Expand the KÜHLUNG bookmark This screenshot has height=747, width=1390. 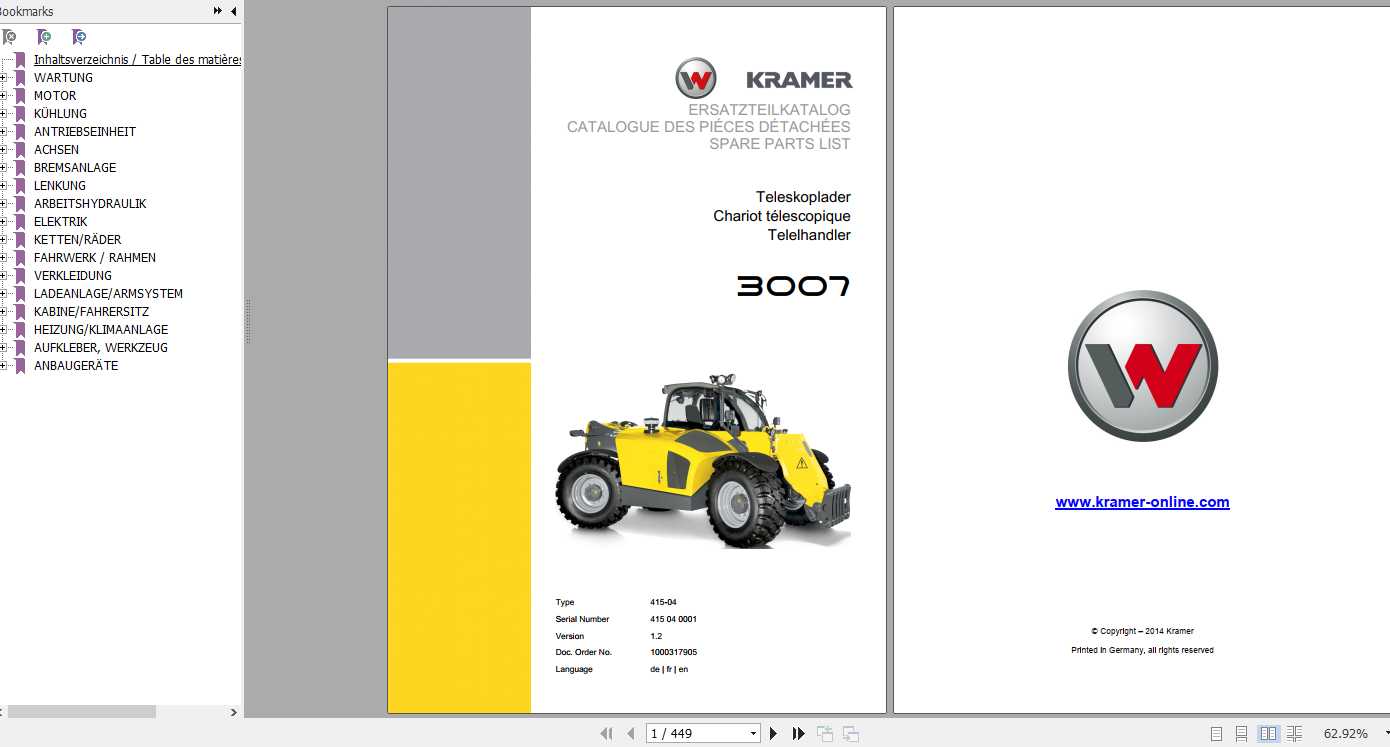(4, 113)
